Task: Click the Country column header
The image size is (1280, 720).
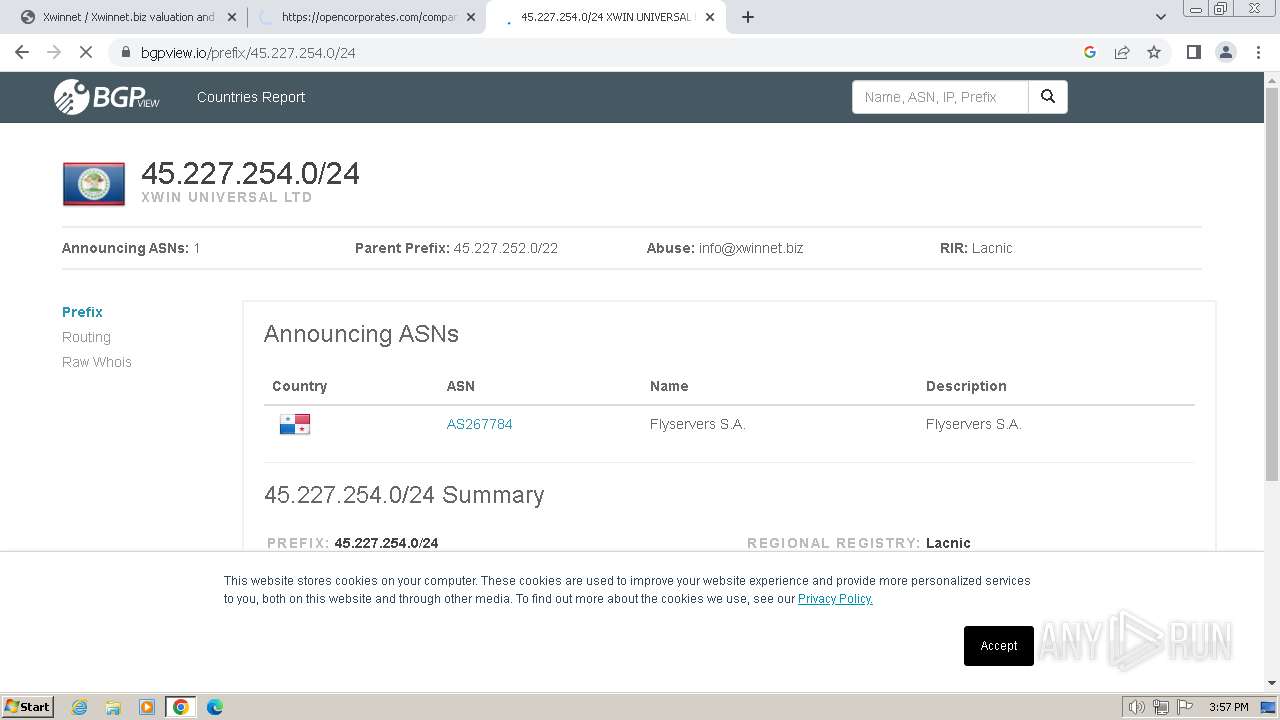Action: click(299, 386)
